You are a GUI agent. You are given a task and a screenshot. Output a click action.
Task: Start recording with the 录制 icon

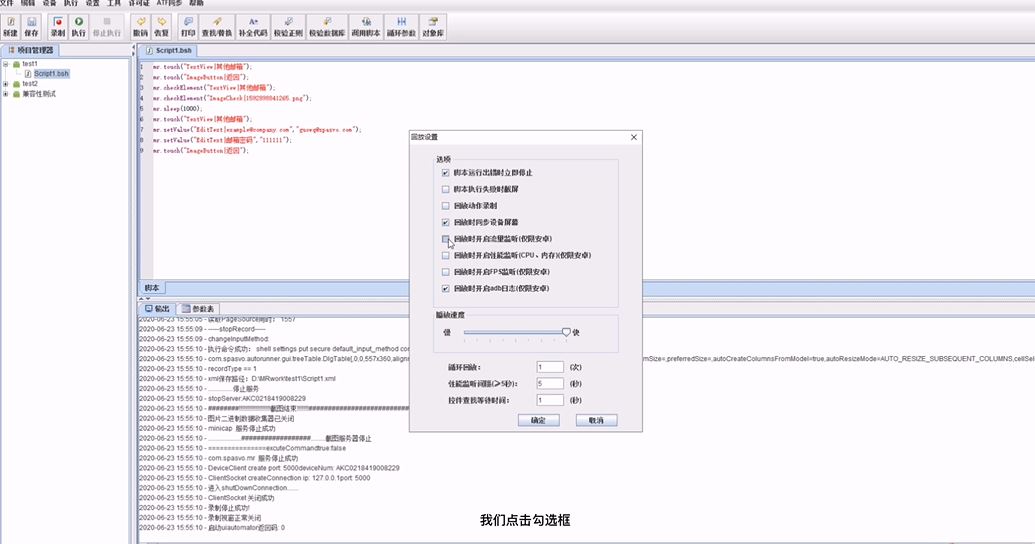click(58, 26)
